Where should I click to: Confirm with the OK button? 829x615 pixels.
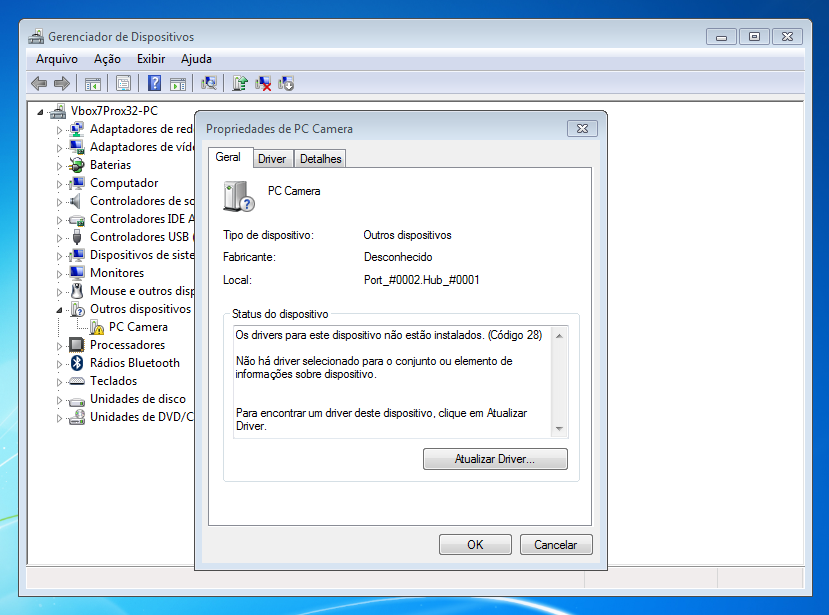[475, 544]
